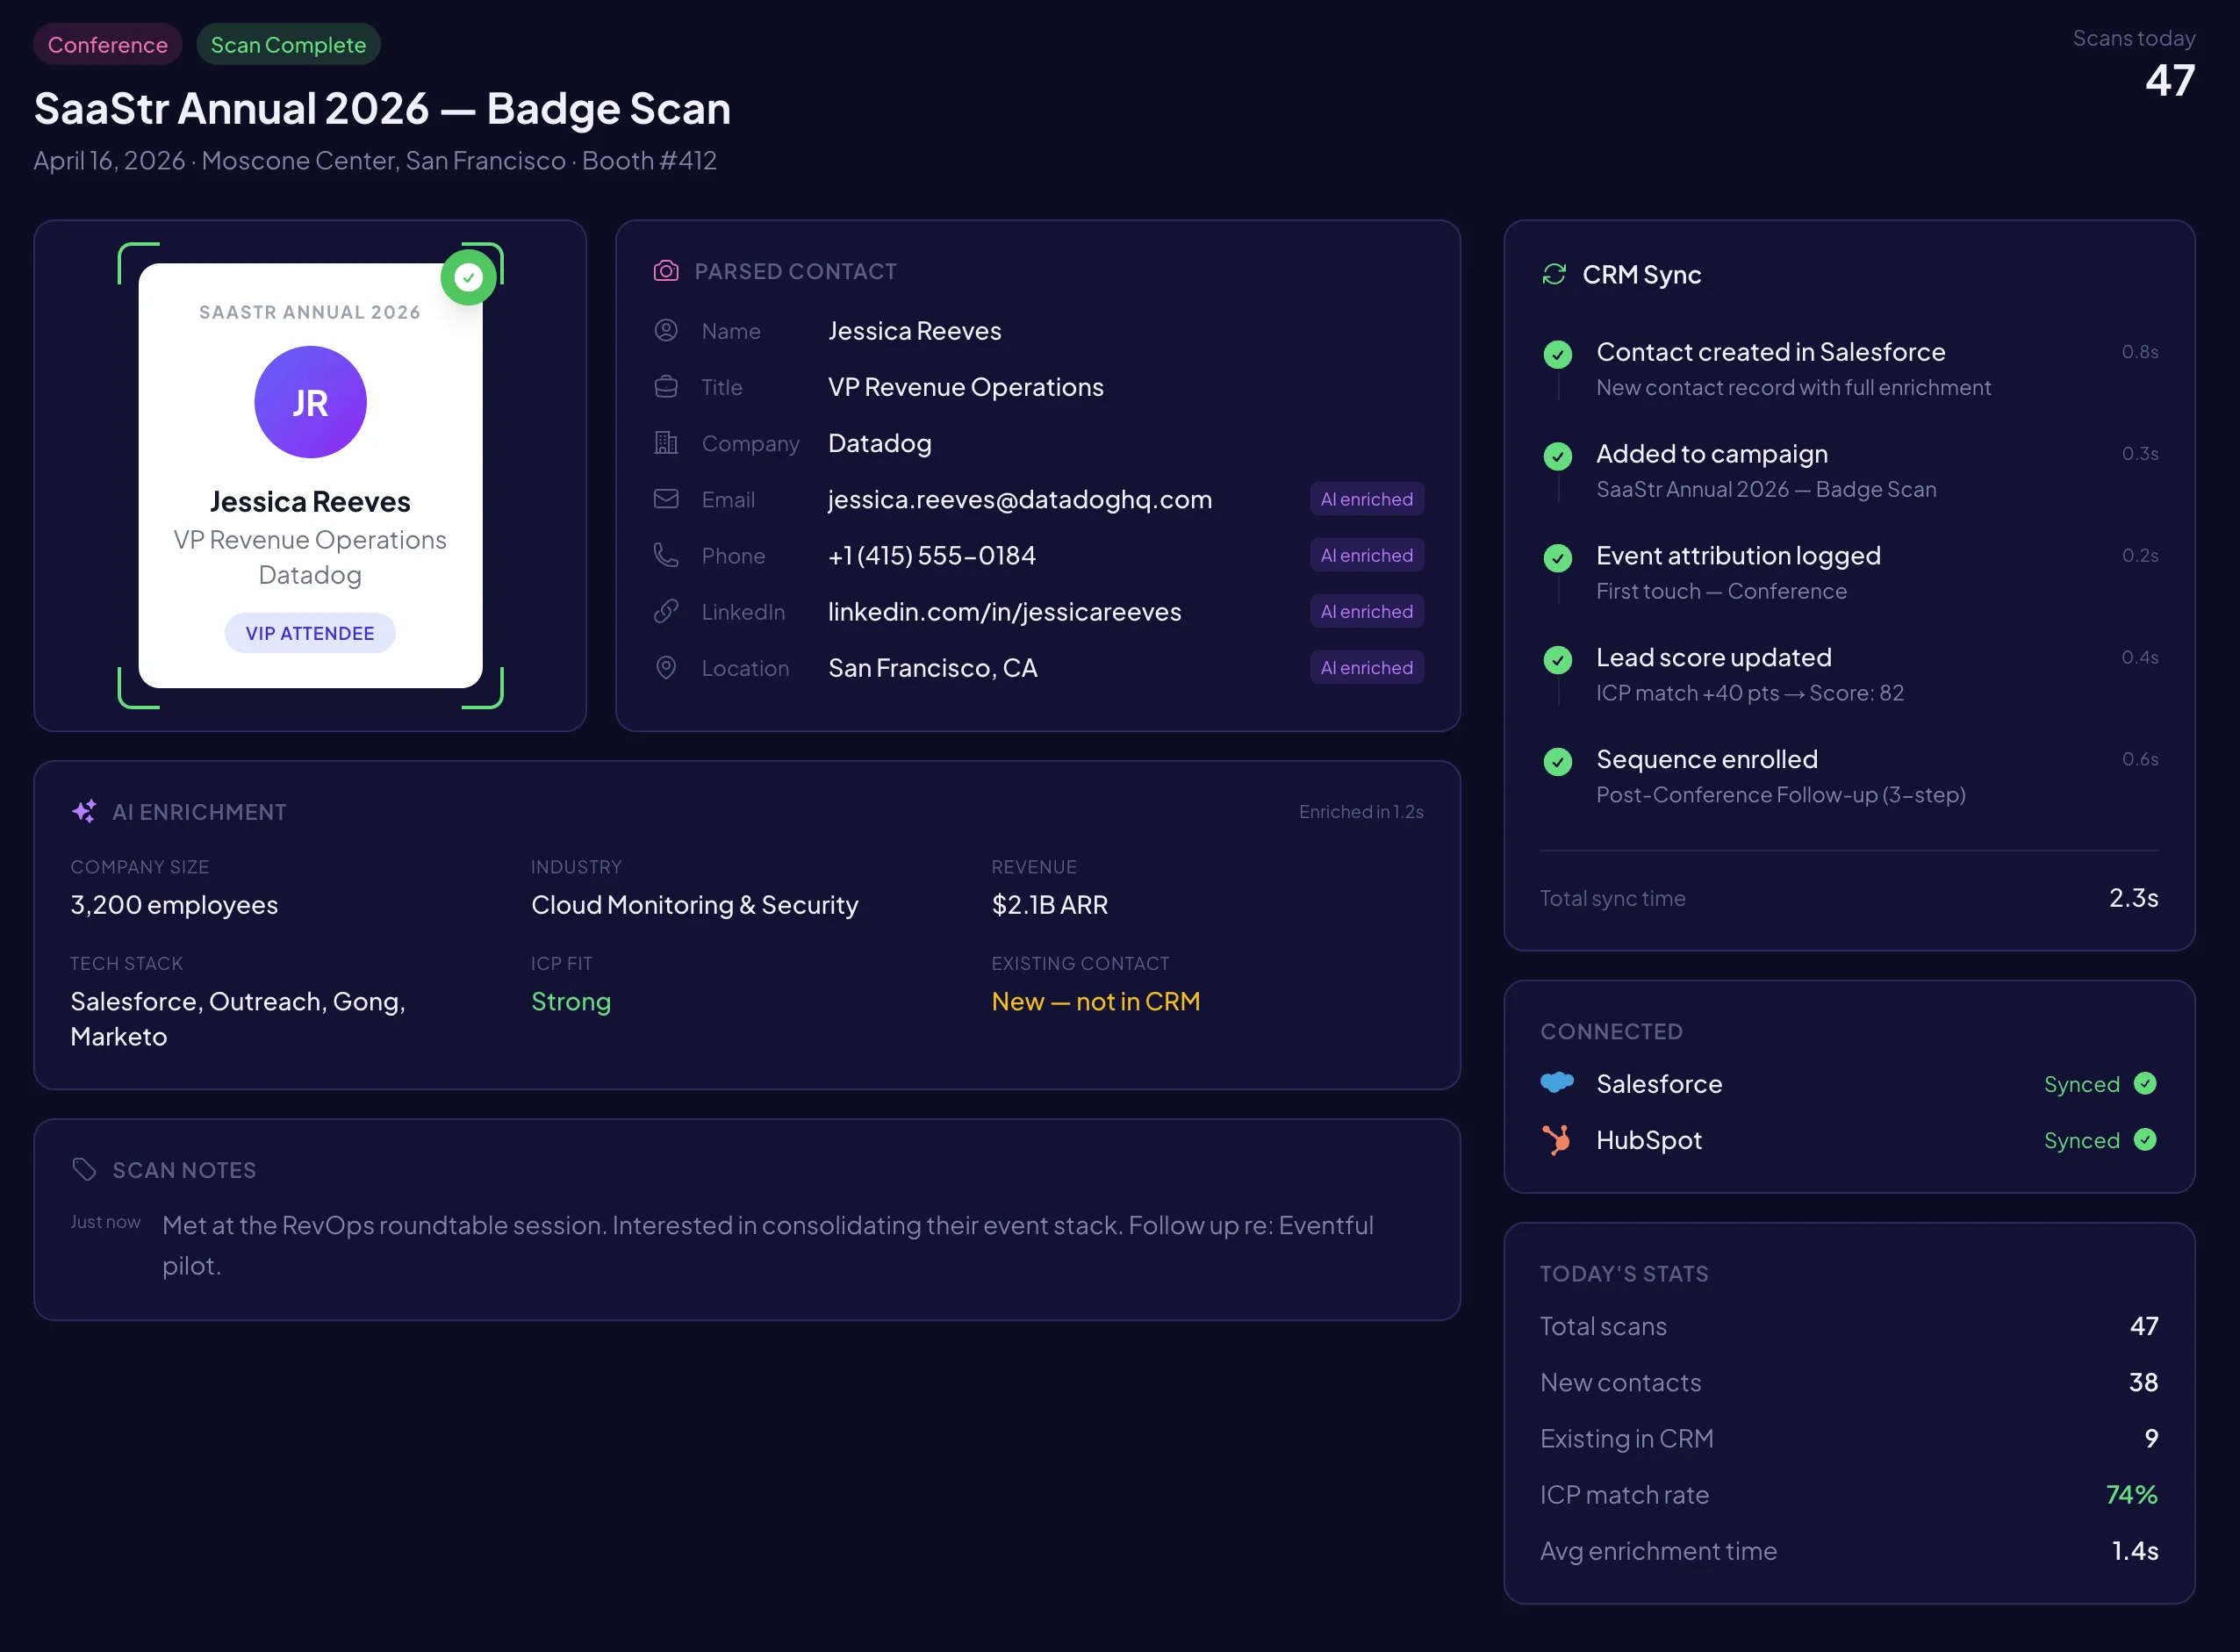2240x1652 pixels.
Task: Click the person icon next to Name
Action: point(666,330)
